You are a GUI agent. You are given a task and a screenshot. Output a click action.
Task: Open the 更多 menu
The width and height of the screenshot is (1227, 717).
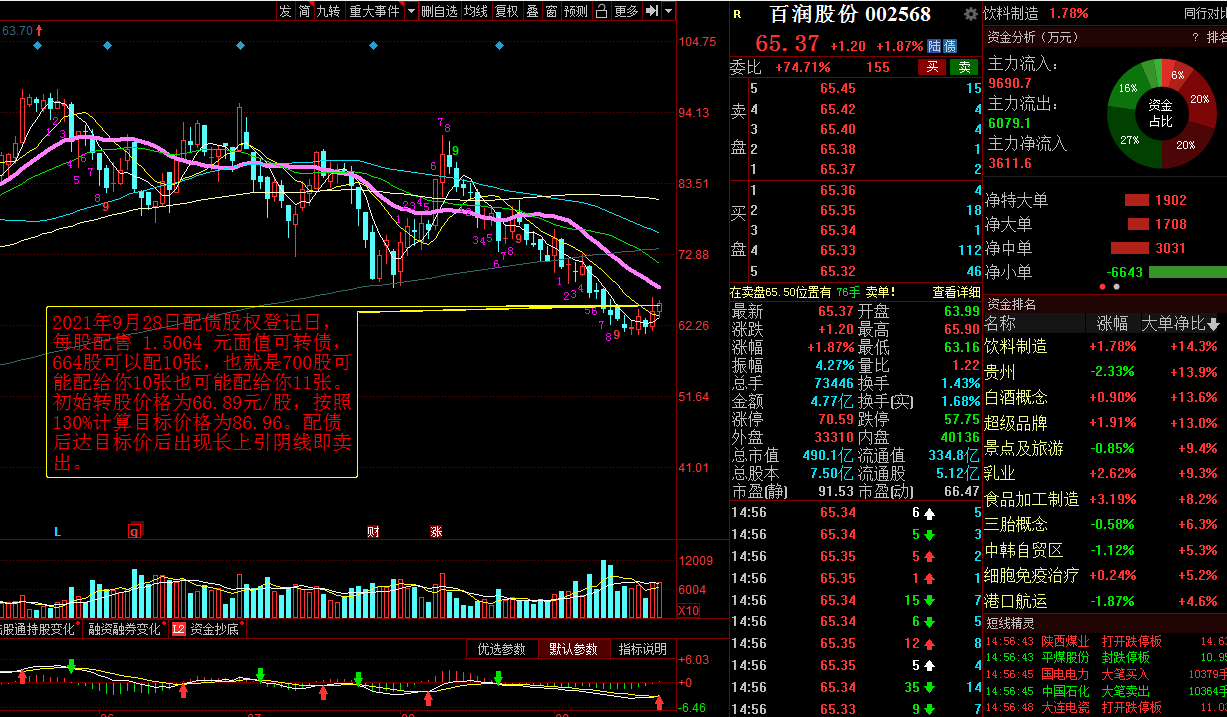626,11
